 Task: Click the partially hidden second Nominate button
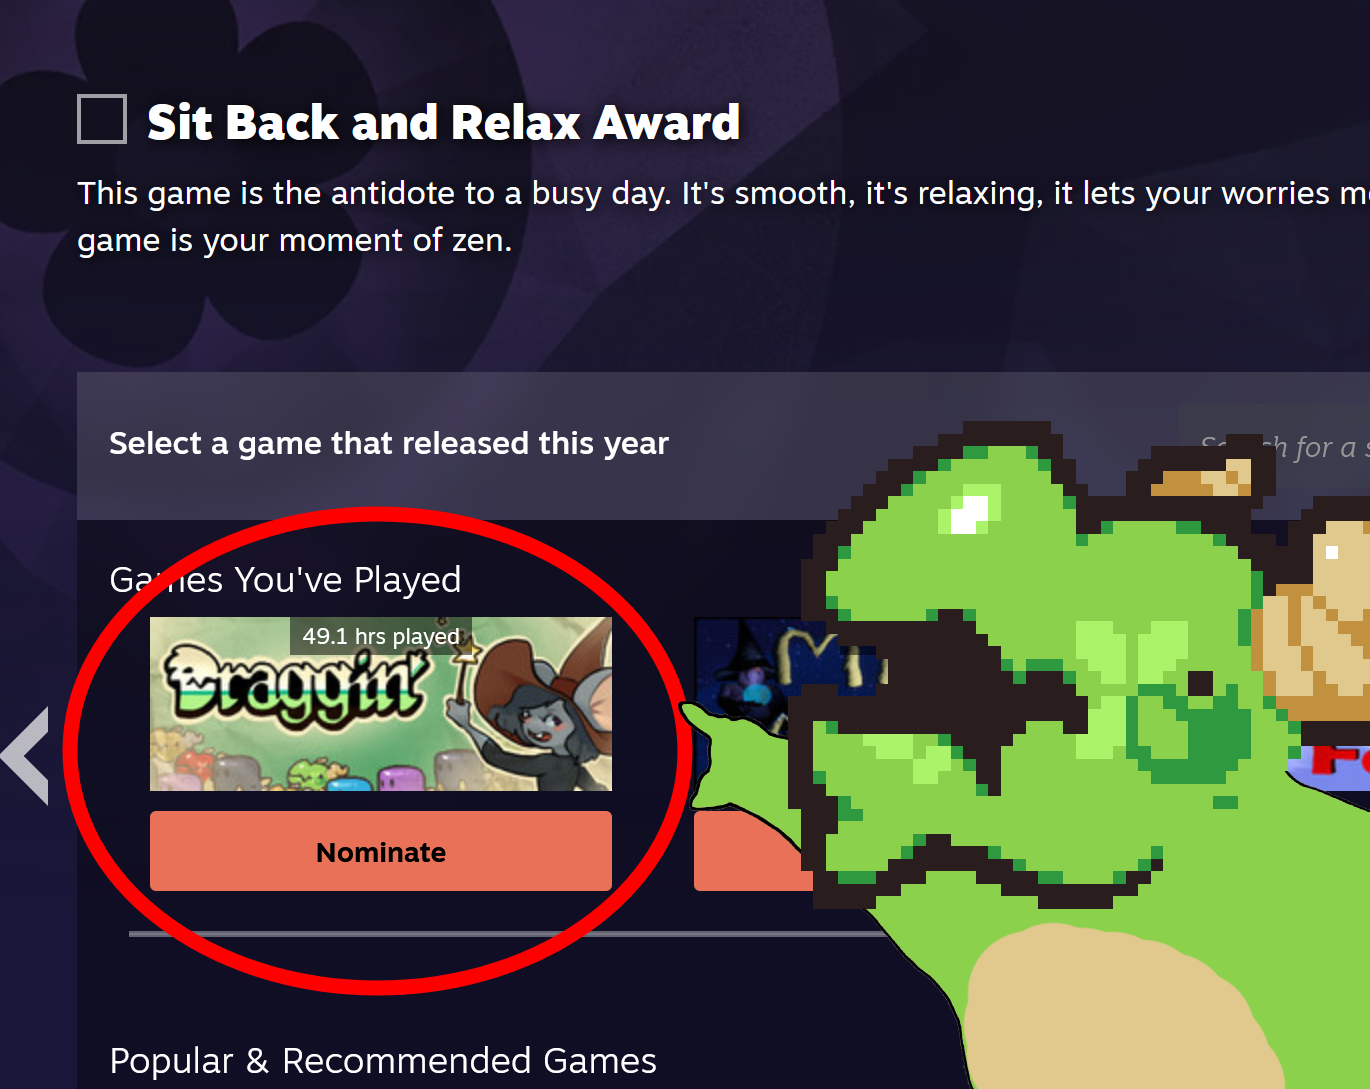pos(750,851)
